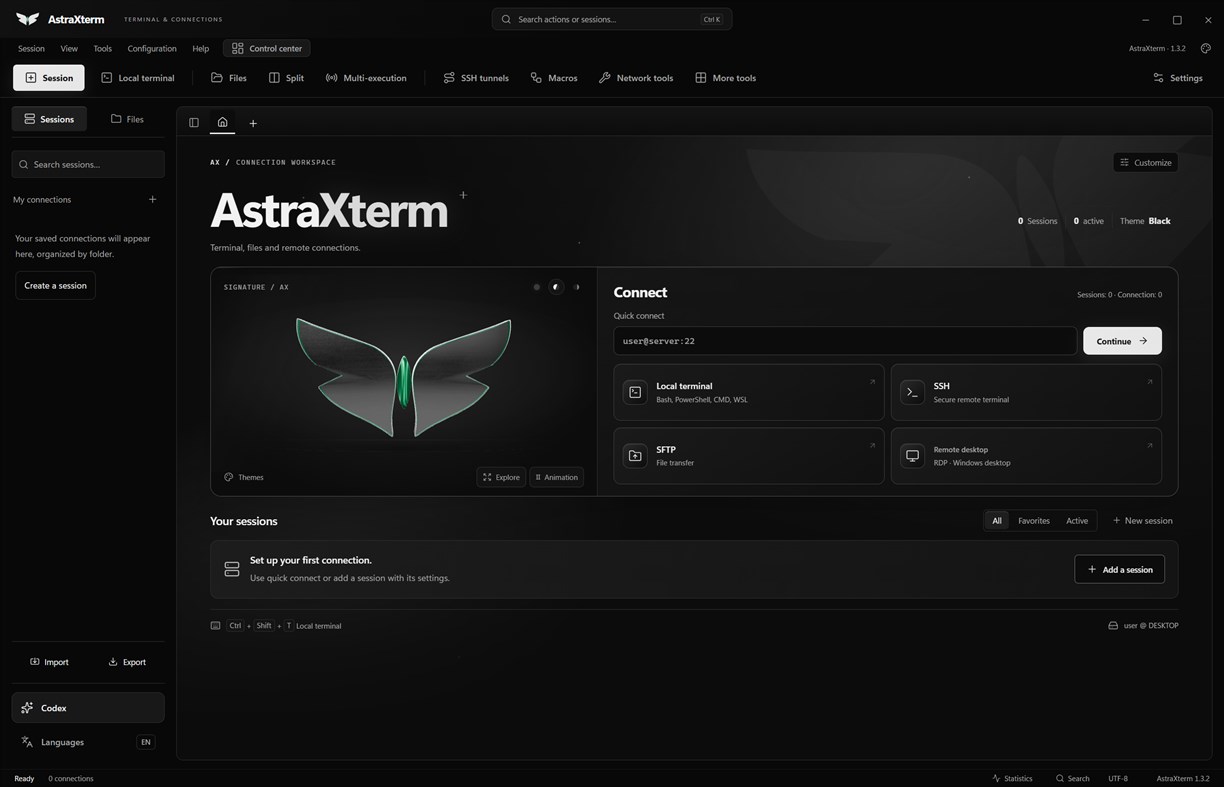Select the half-moon signature style dot
The height and width of the screenshot is (787, 1224).
point(576,287)
